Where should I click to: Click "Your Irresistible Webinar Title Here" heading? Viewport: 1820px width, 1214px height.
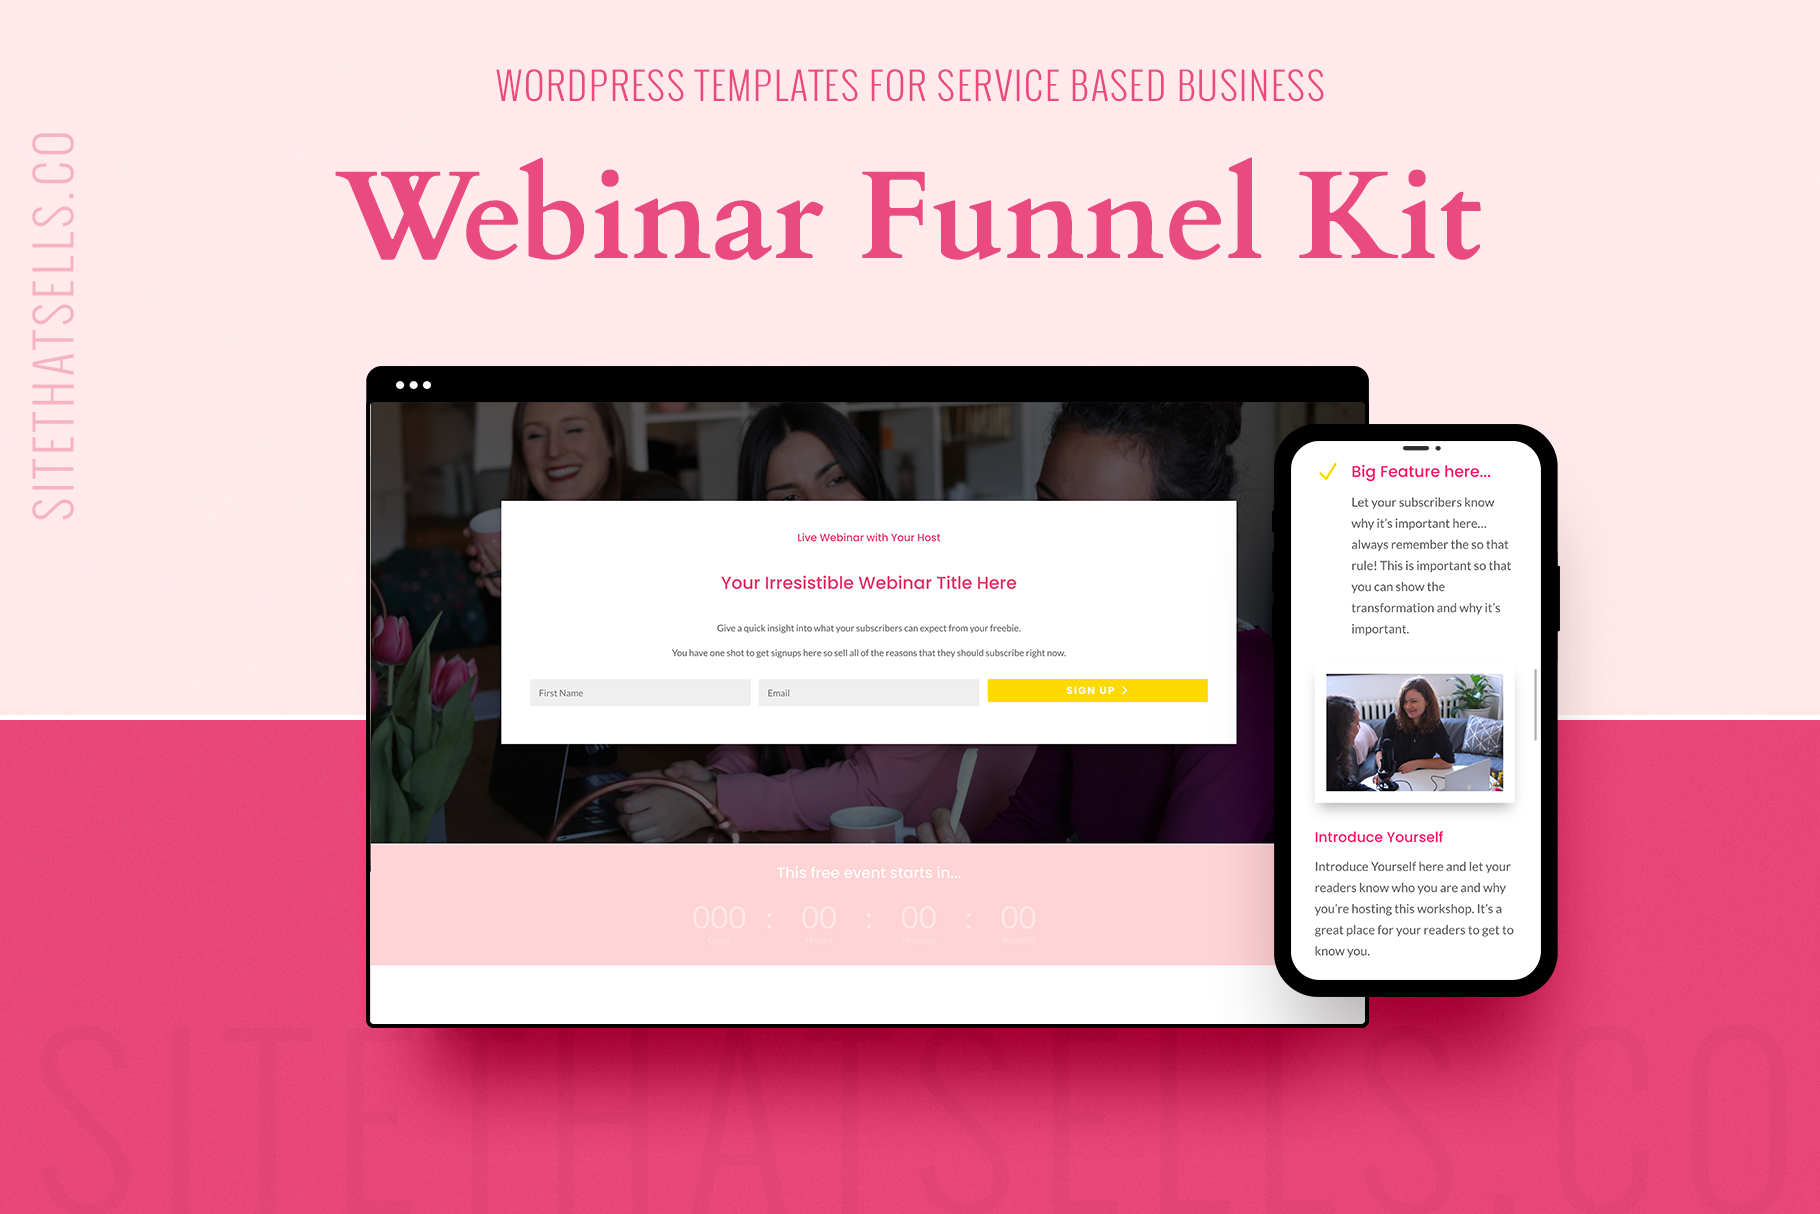point(868,583)
